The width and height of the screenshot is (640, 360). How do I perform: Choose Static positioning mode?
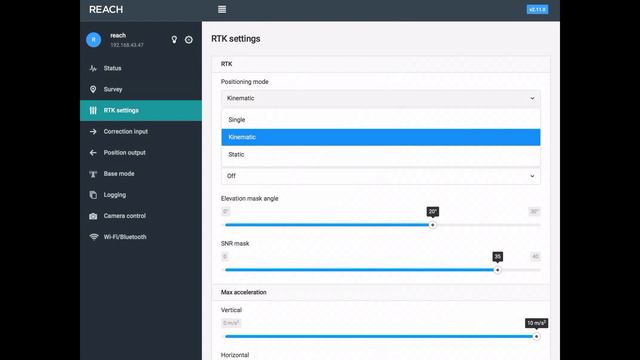pos(381,155)
